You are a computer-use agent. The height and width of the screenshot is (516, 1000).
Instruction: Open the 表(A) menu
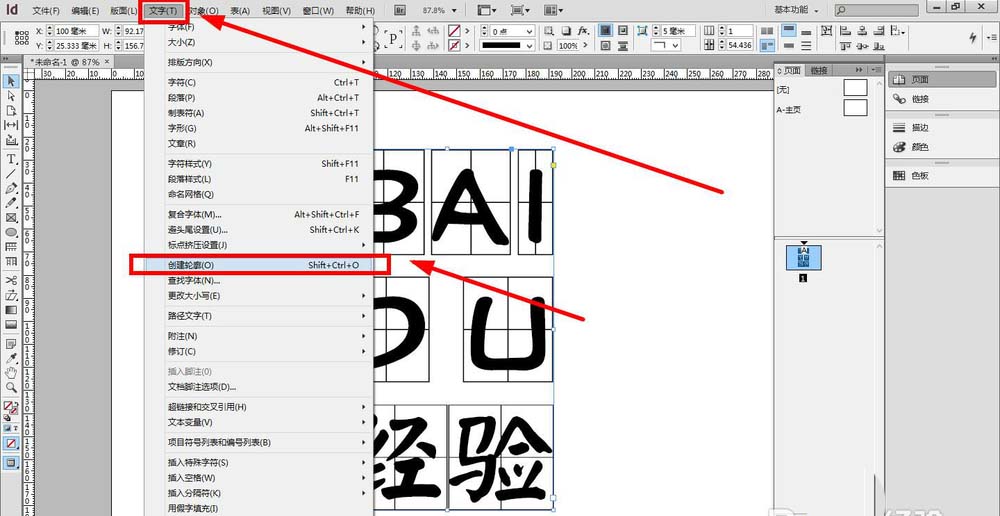pos(240,11)
